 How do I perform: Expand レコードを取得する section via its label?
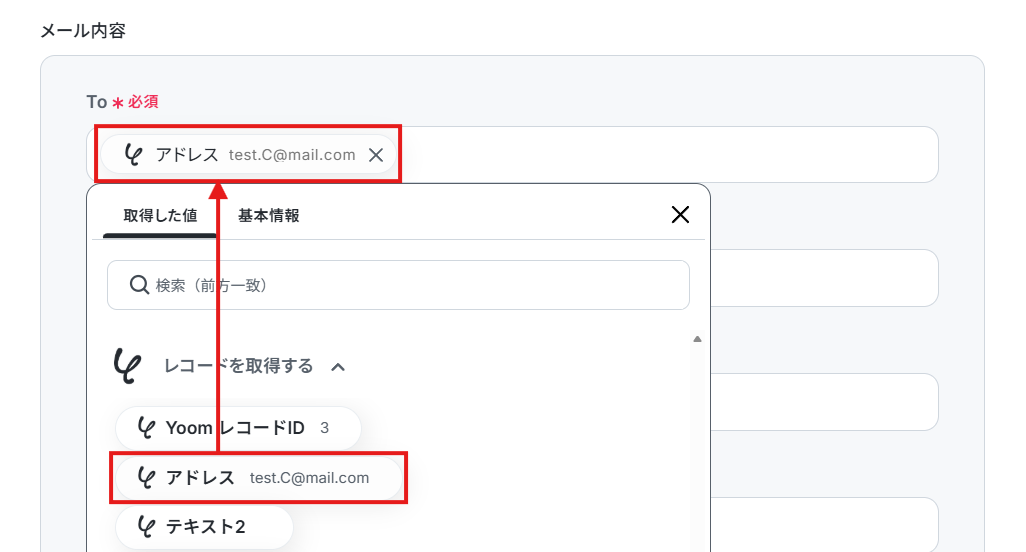(238, 366)
